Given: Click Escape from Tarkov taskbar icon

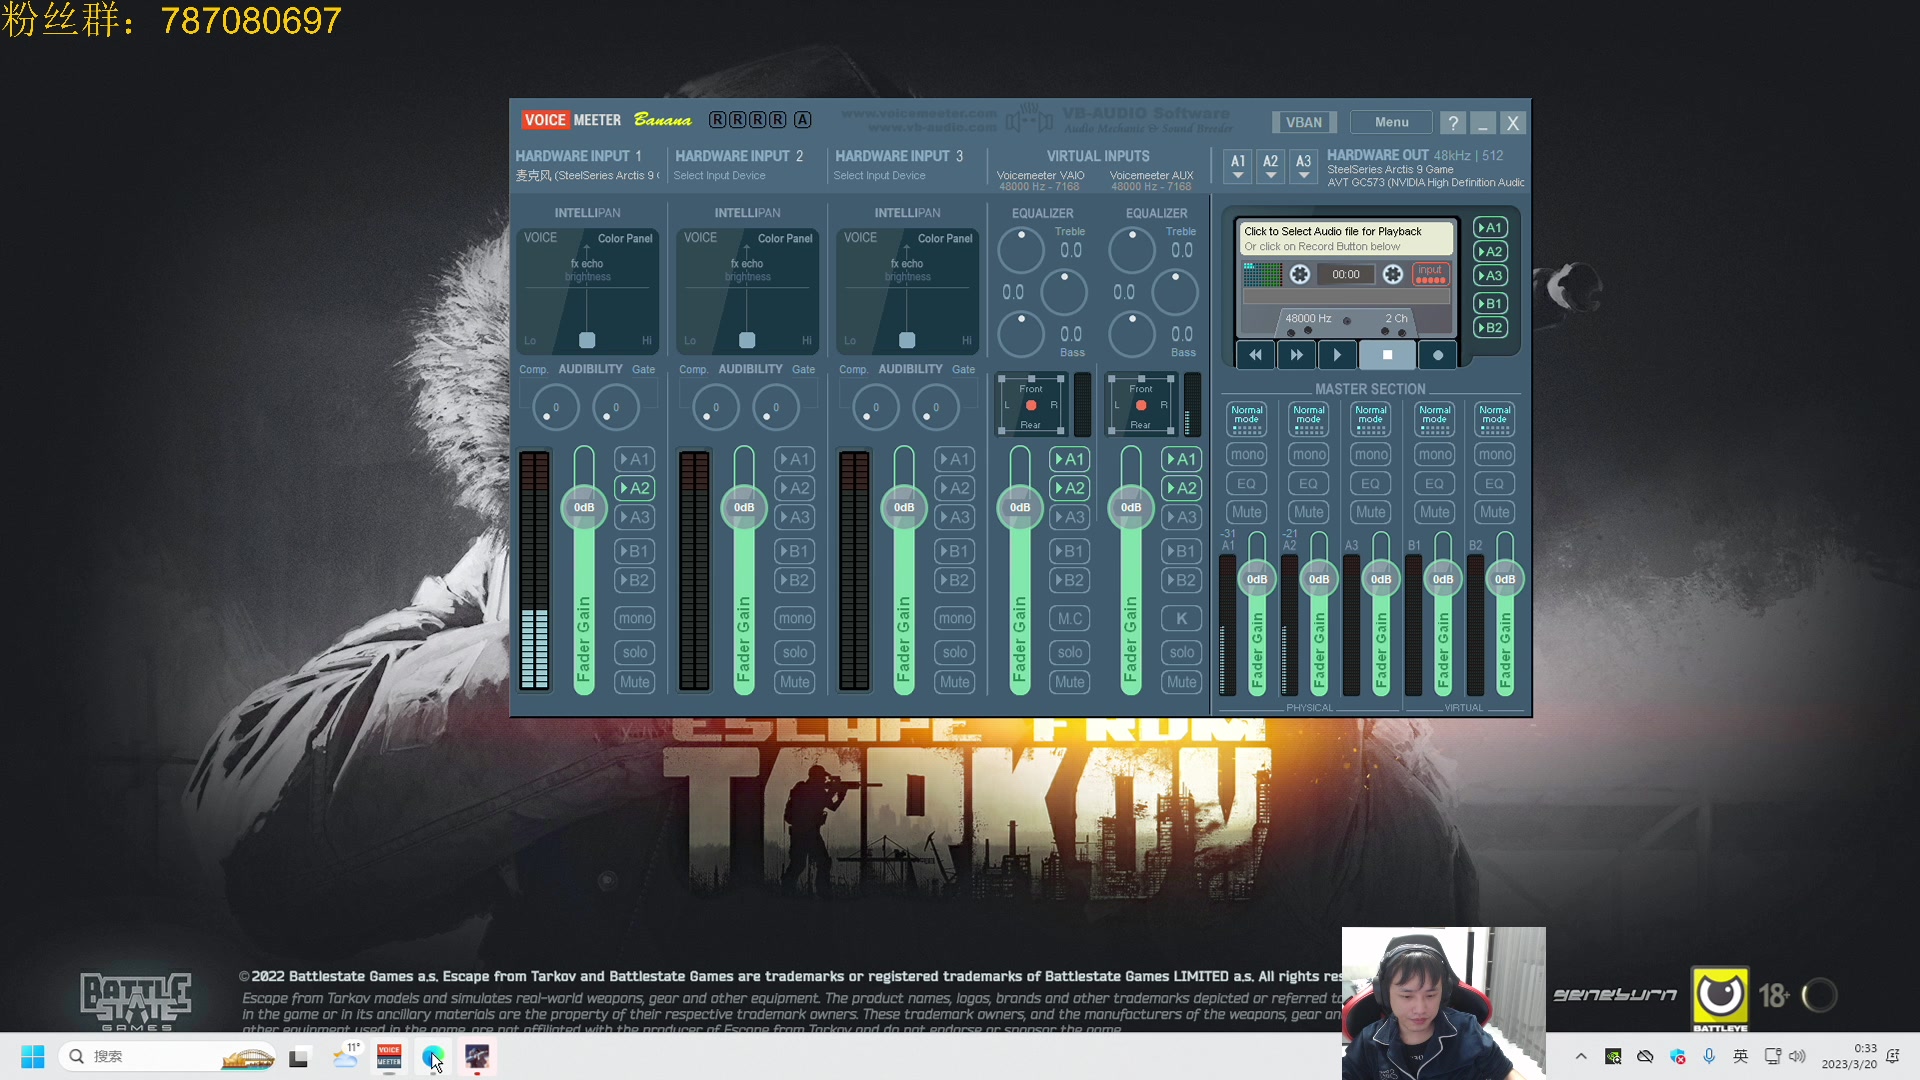Looking at the screenshot, I should tap(477, 1056).
